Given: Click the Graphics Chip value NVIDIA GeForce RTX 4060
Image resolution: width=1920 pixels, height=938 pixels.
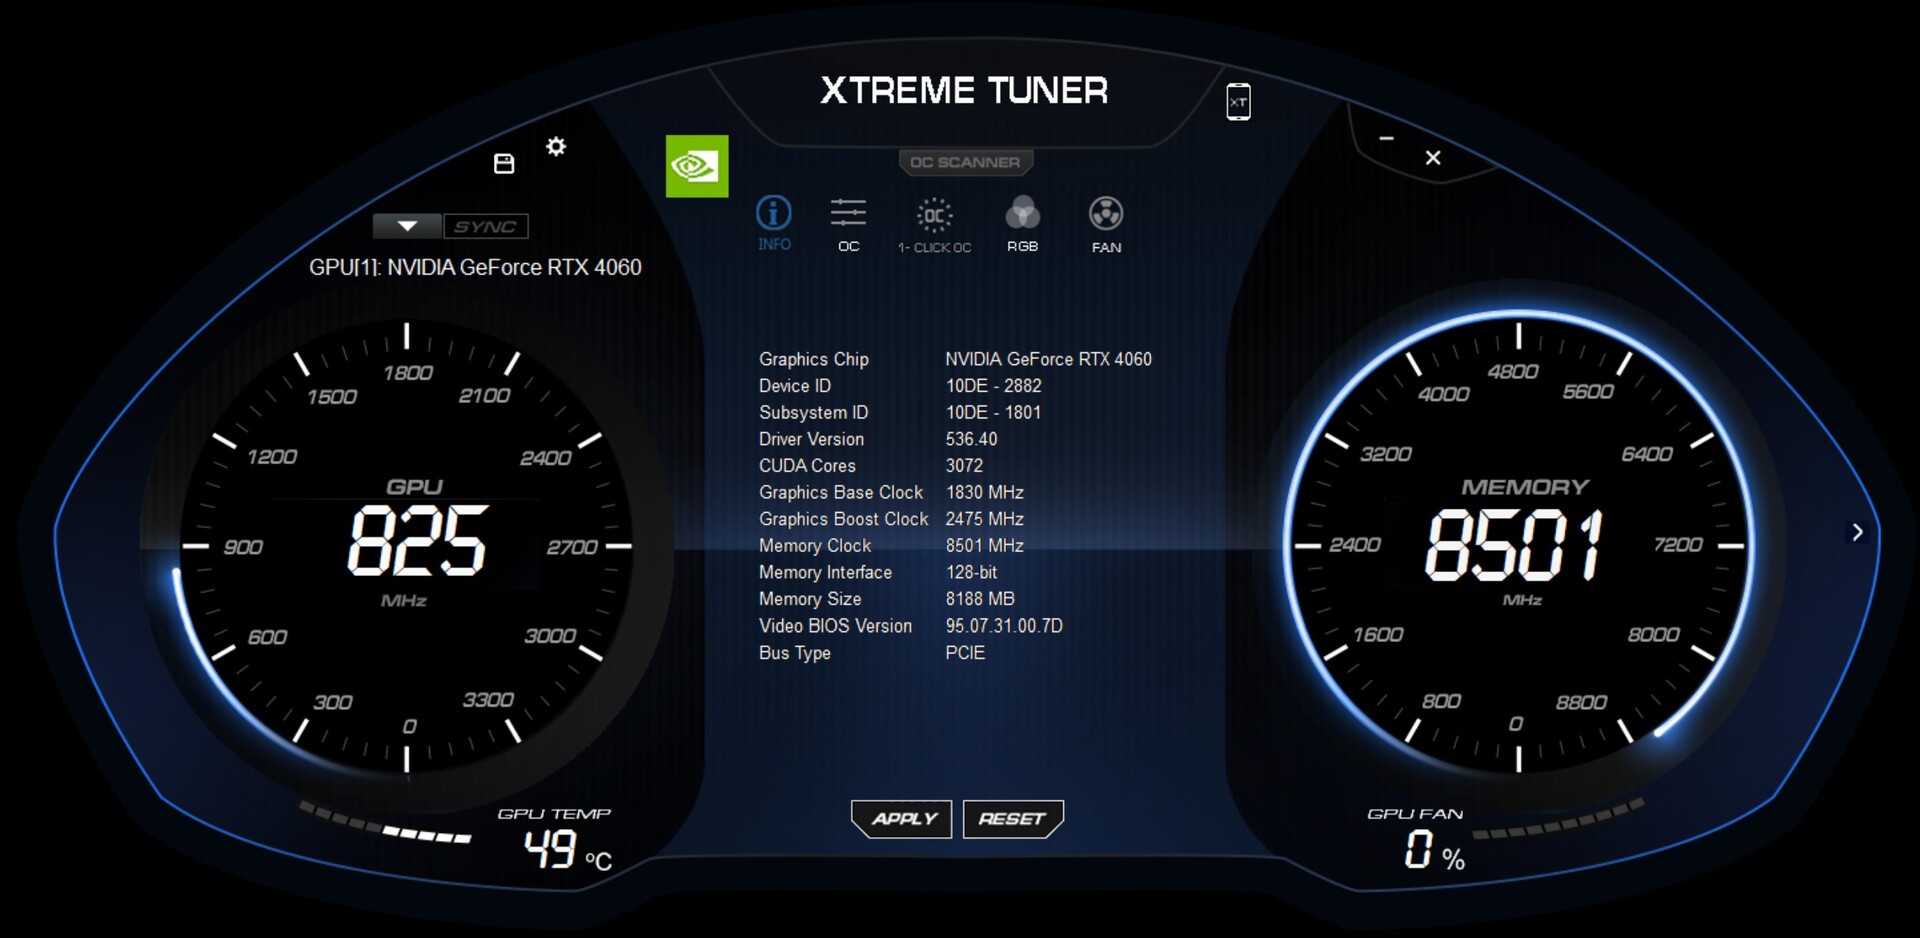Looking at the screenshot, I should click(1048, 359).
